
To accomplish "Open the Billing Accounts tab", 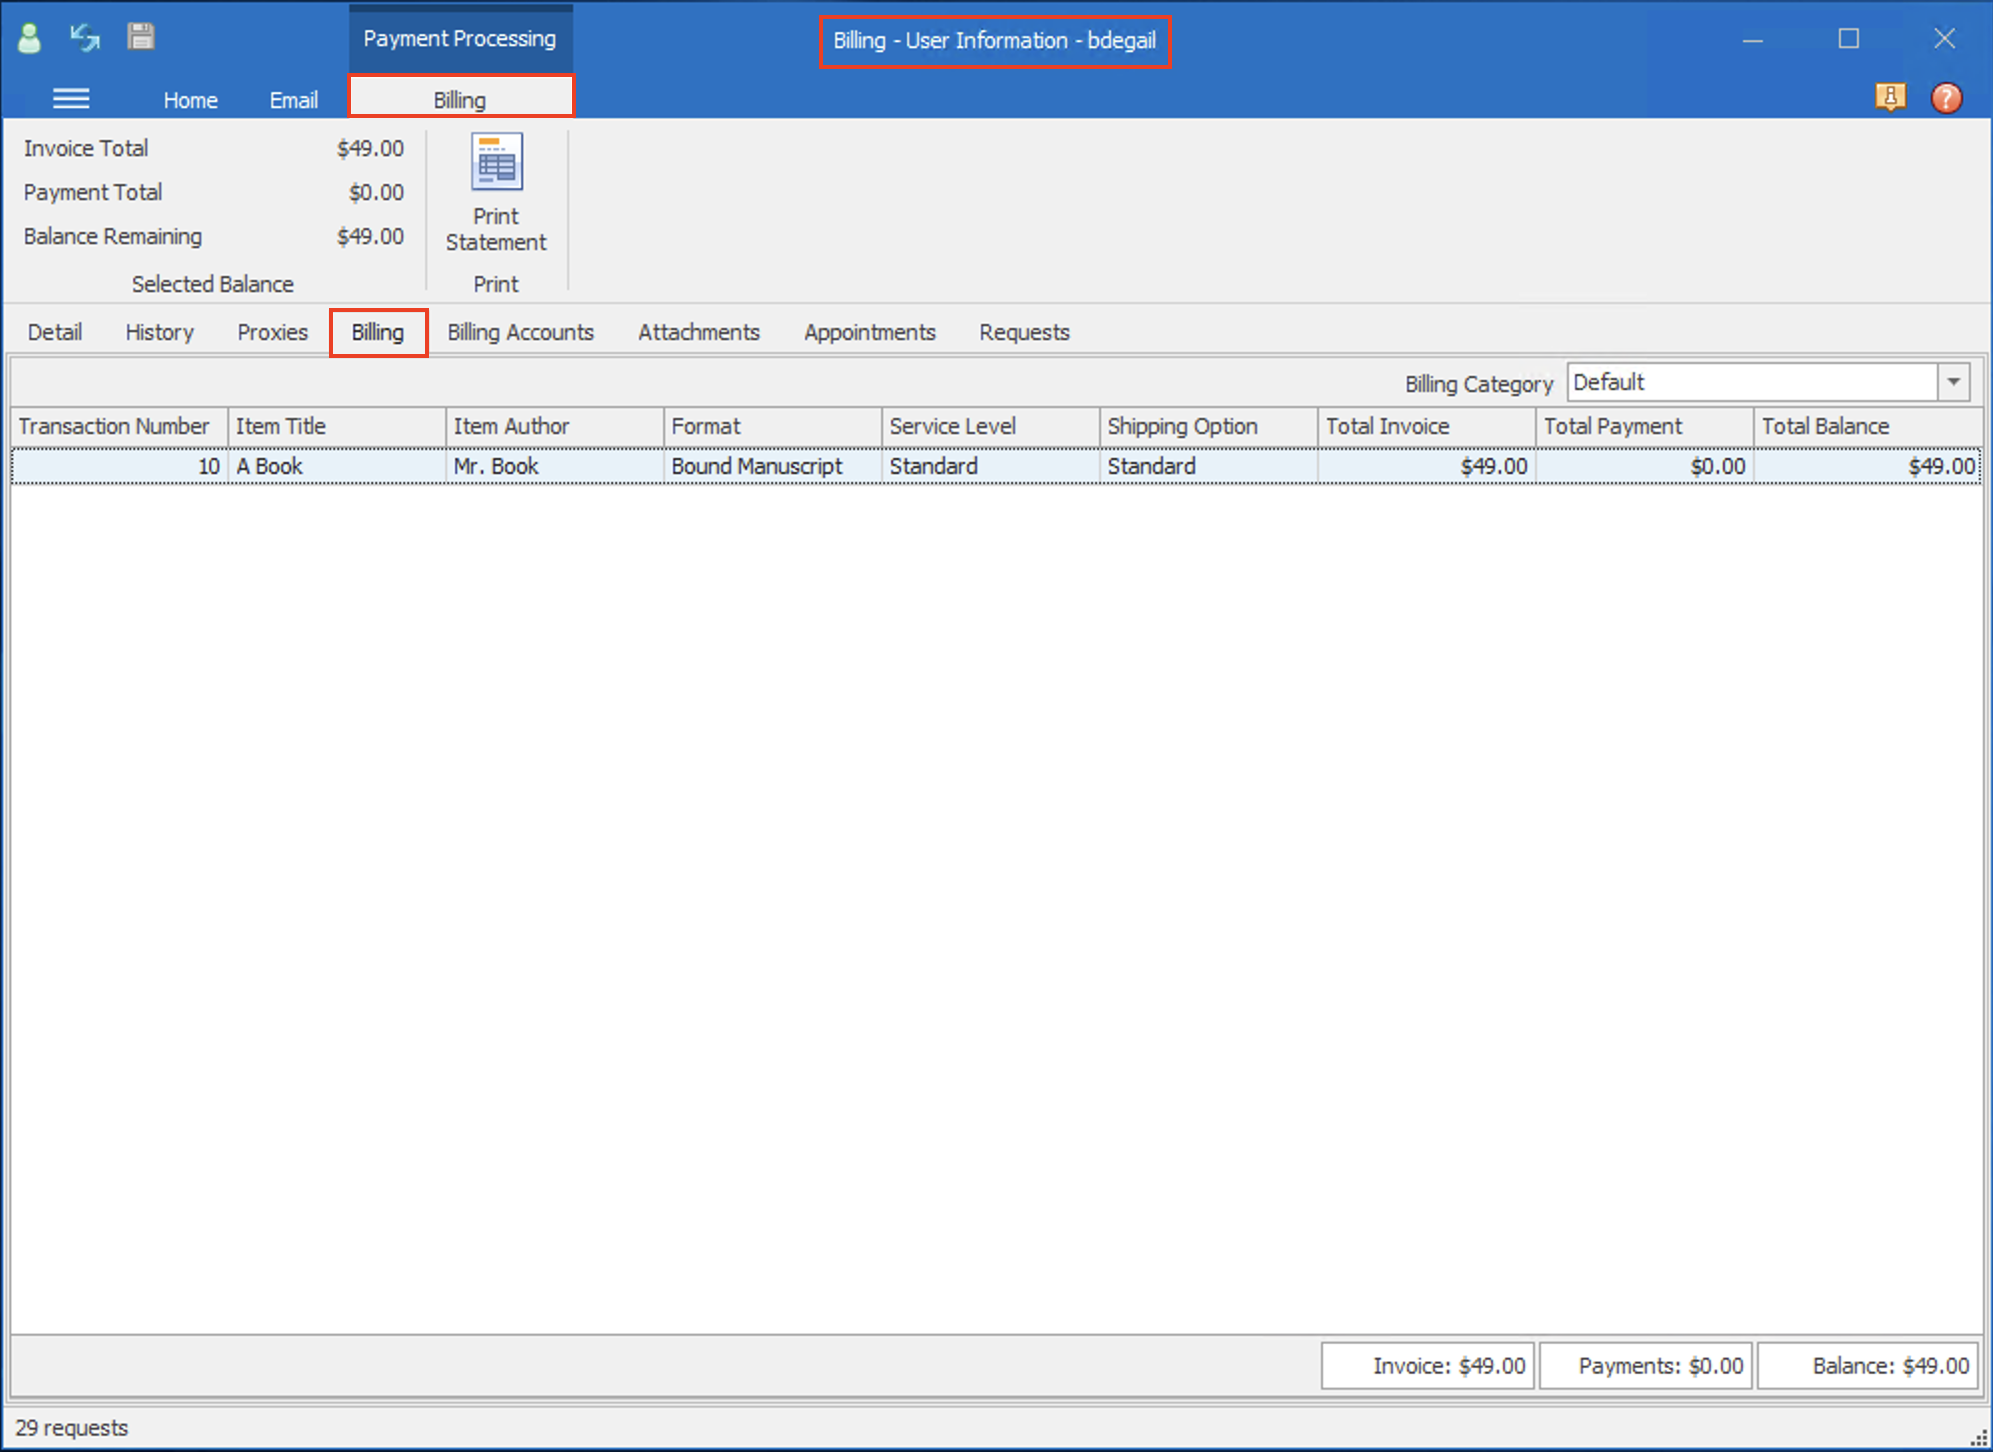I will (x=520, y=332).
